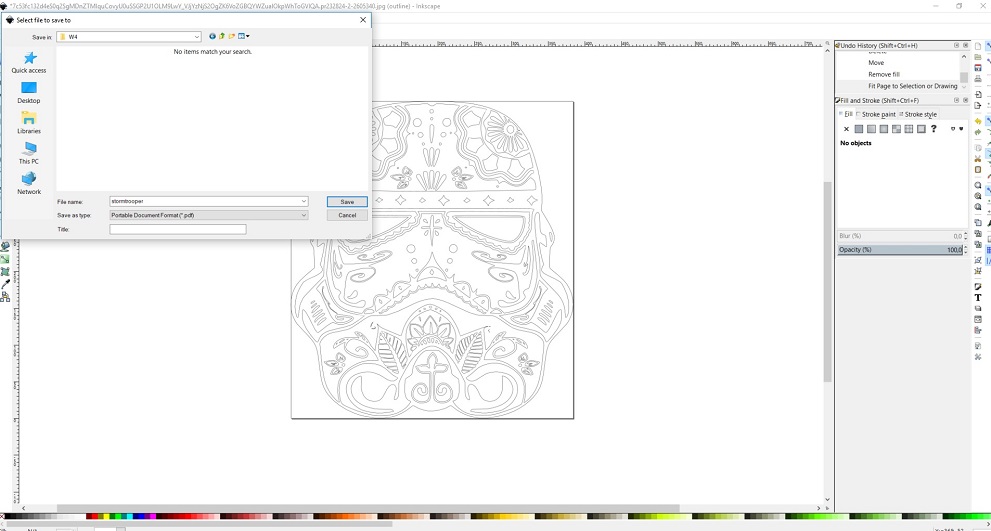Click the Export icon in Inkscape's command bar

[978, 105]
